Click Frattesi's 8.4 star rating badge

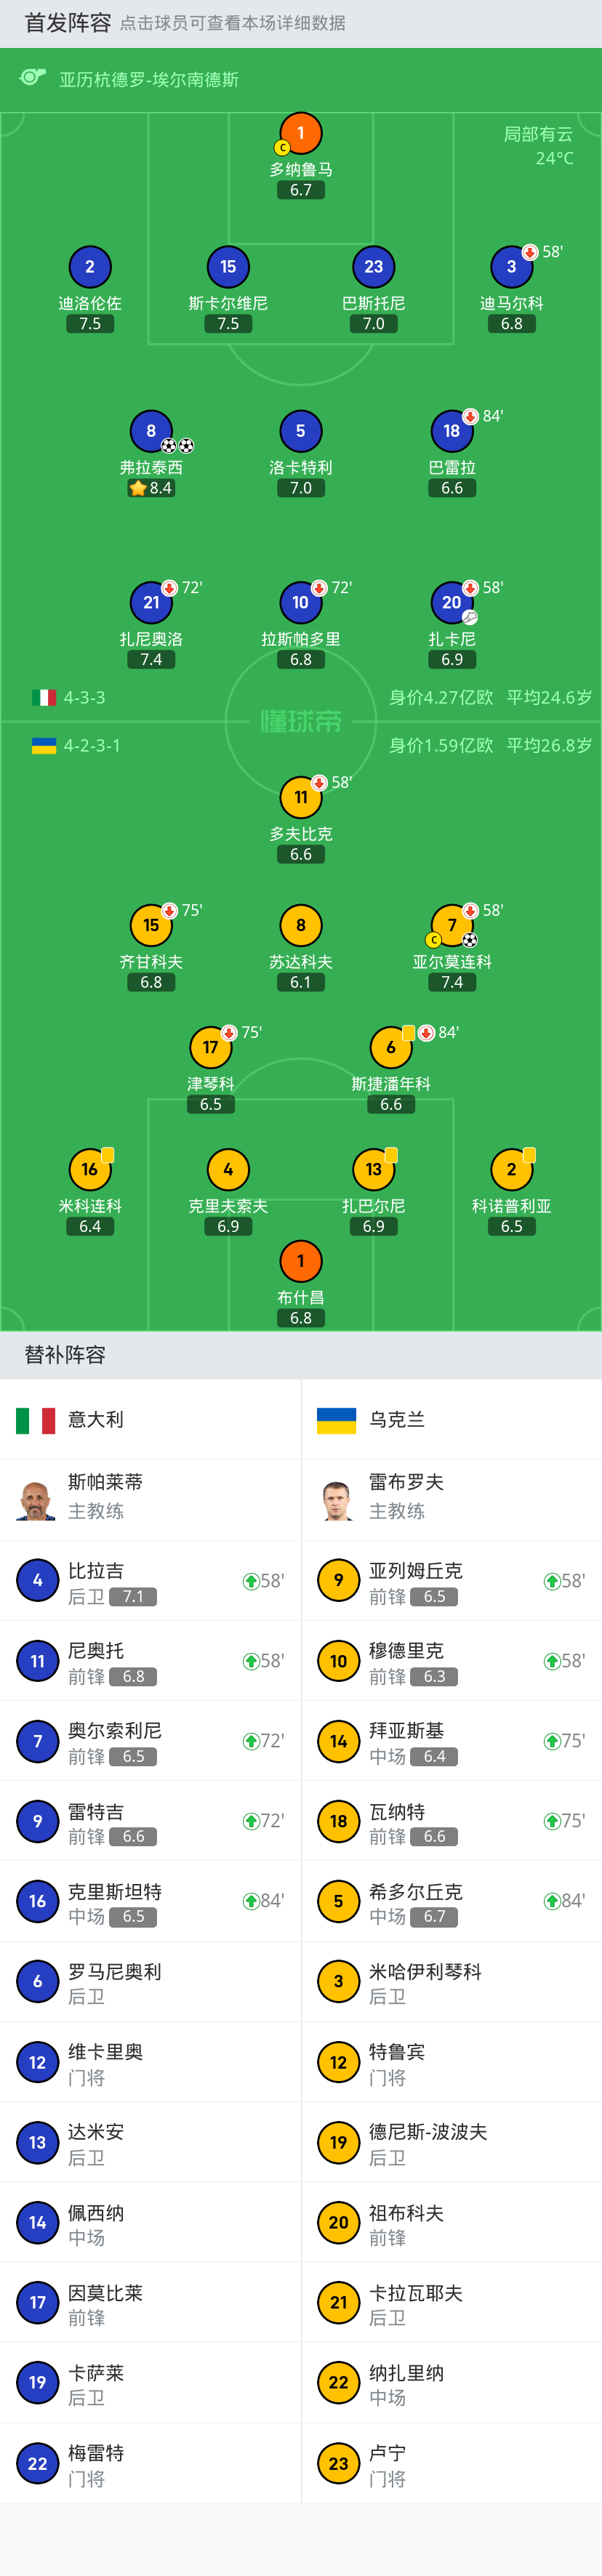pos(151,488)
